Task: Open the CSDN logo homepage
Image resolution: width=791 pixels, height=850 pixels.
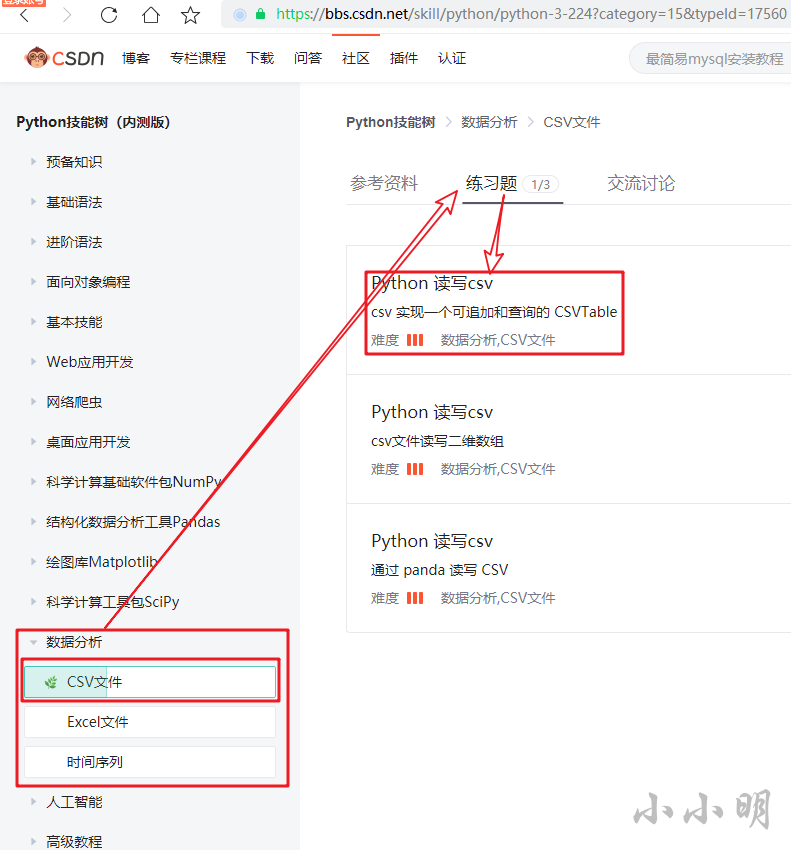Action: tap(65, 57)
